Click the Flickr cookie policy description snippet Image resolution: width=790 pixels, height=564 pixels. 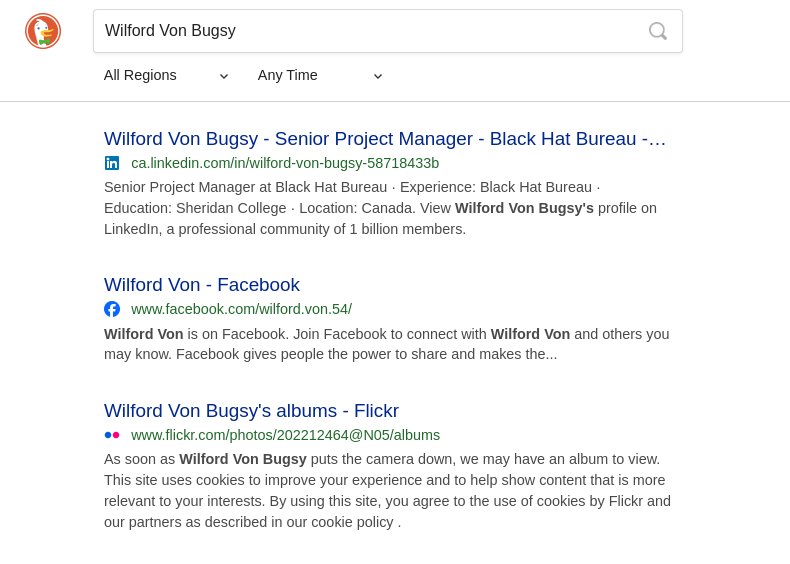click(387, 491)
